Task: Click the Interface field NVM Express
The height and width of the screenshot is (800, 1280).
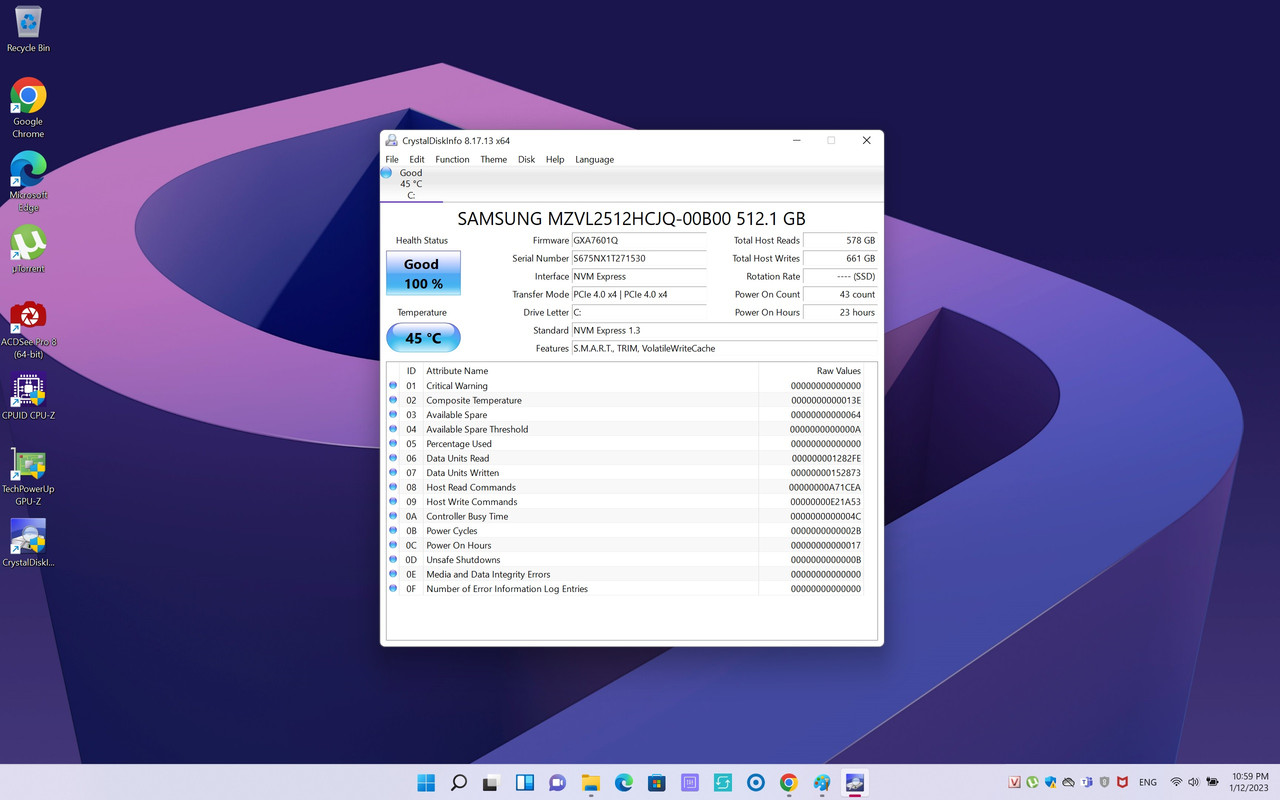Action: tap(638, 277)
